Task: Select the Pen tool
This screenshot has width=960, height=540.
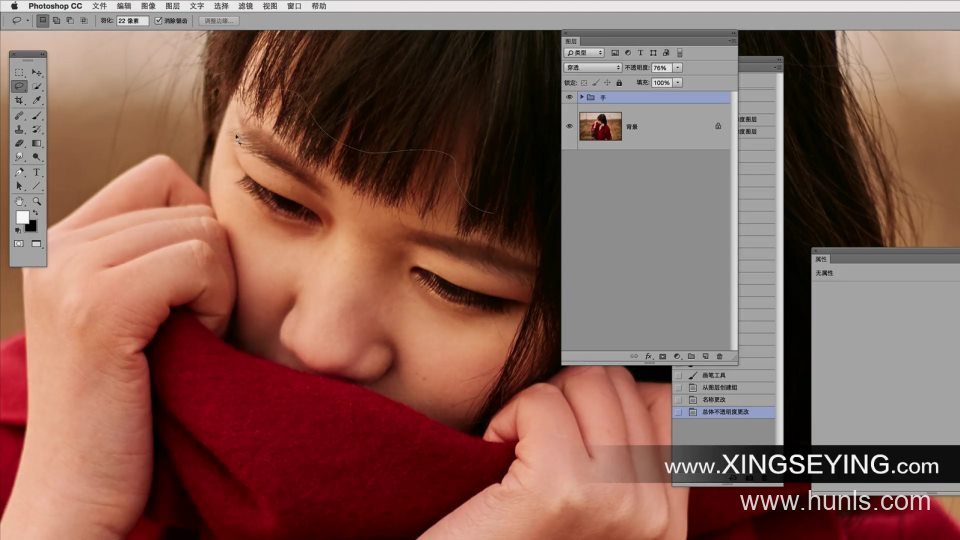Action: tap(20, 172)
